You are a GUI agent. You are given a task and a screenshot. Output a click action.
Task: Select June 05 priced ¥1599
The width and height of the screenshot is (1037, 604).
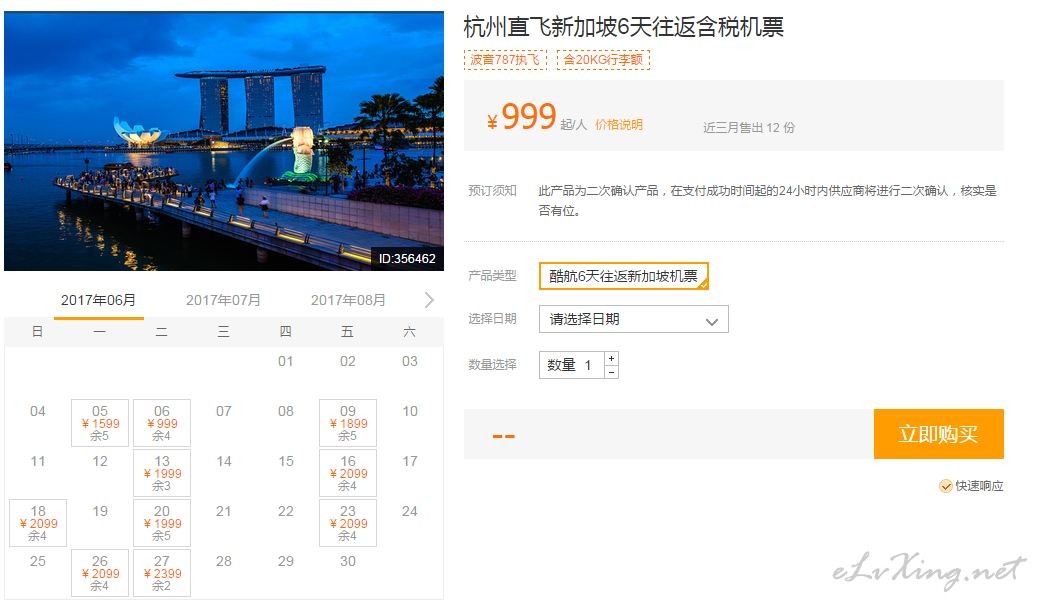100,423
